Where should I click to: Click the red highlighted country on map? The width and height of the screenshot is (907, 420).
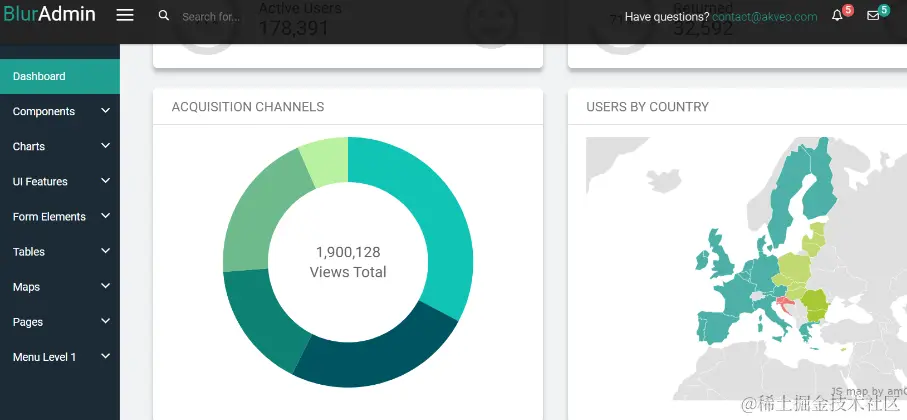[784, 303]
